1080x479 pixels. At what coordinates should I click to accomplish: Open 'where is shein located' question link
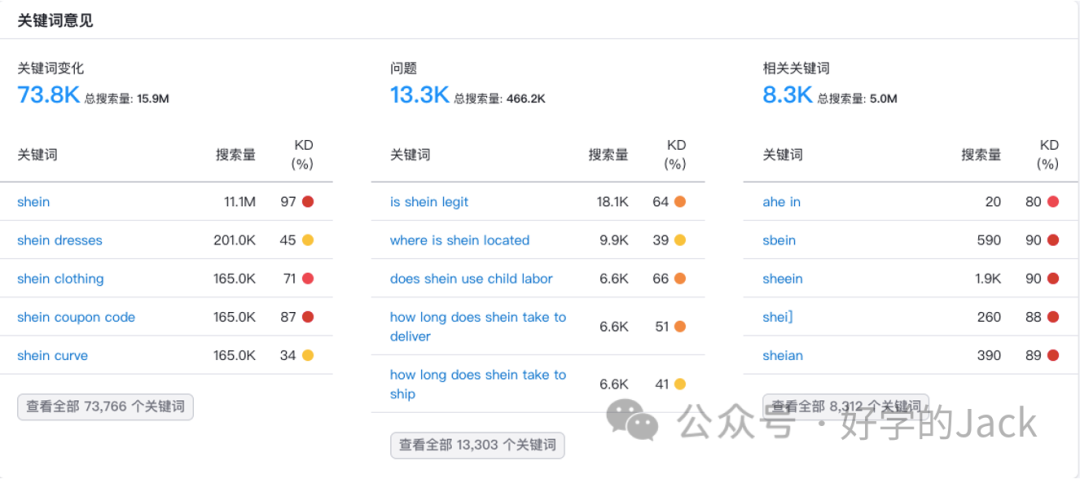pos(459,241)
